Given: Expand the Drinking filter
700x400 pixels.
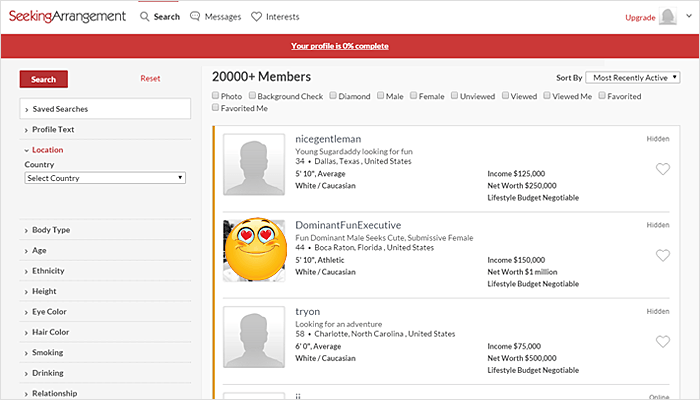Looking at the screenshot, I should (105, 373).
